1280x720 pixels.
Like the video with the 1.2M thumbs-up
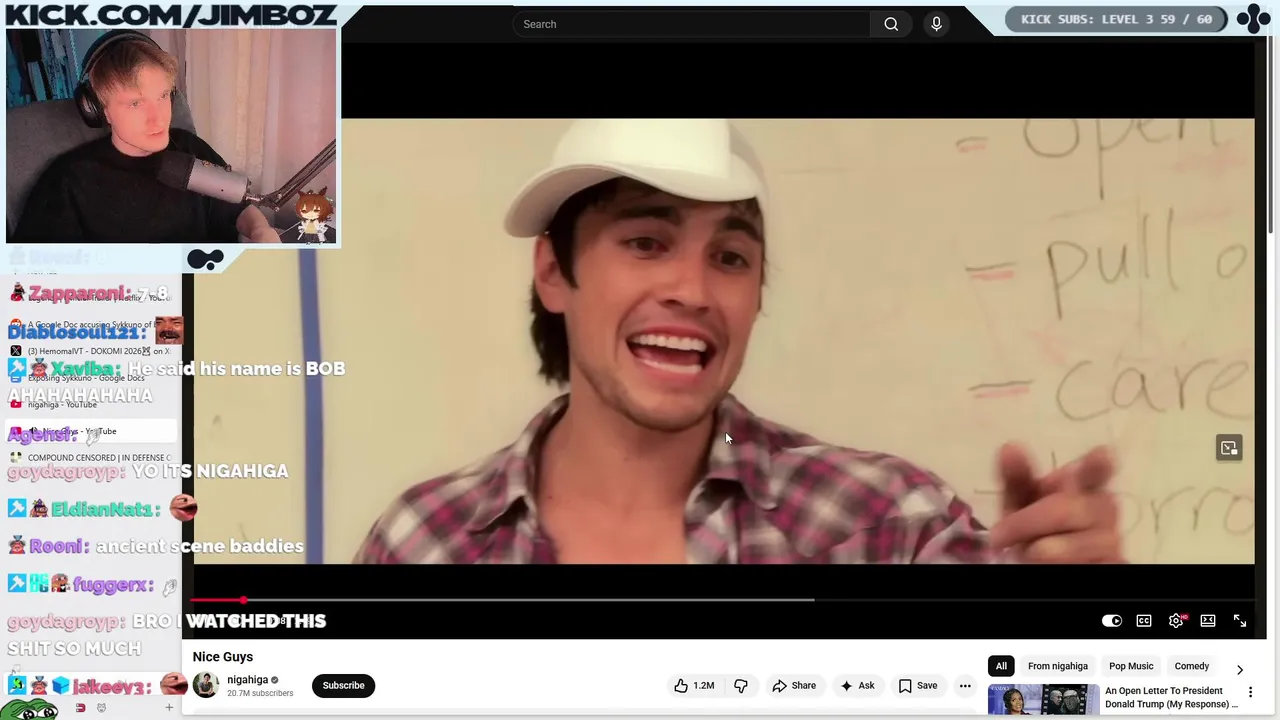coord(694,685)
